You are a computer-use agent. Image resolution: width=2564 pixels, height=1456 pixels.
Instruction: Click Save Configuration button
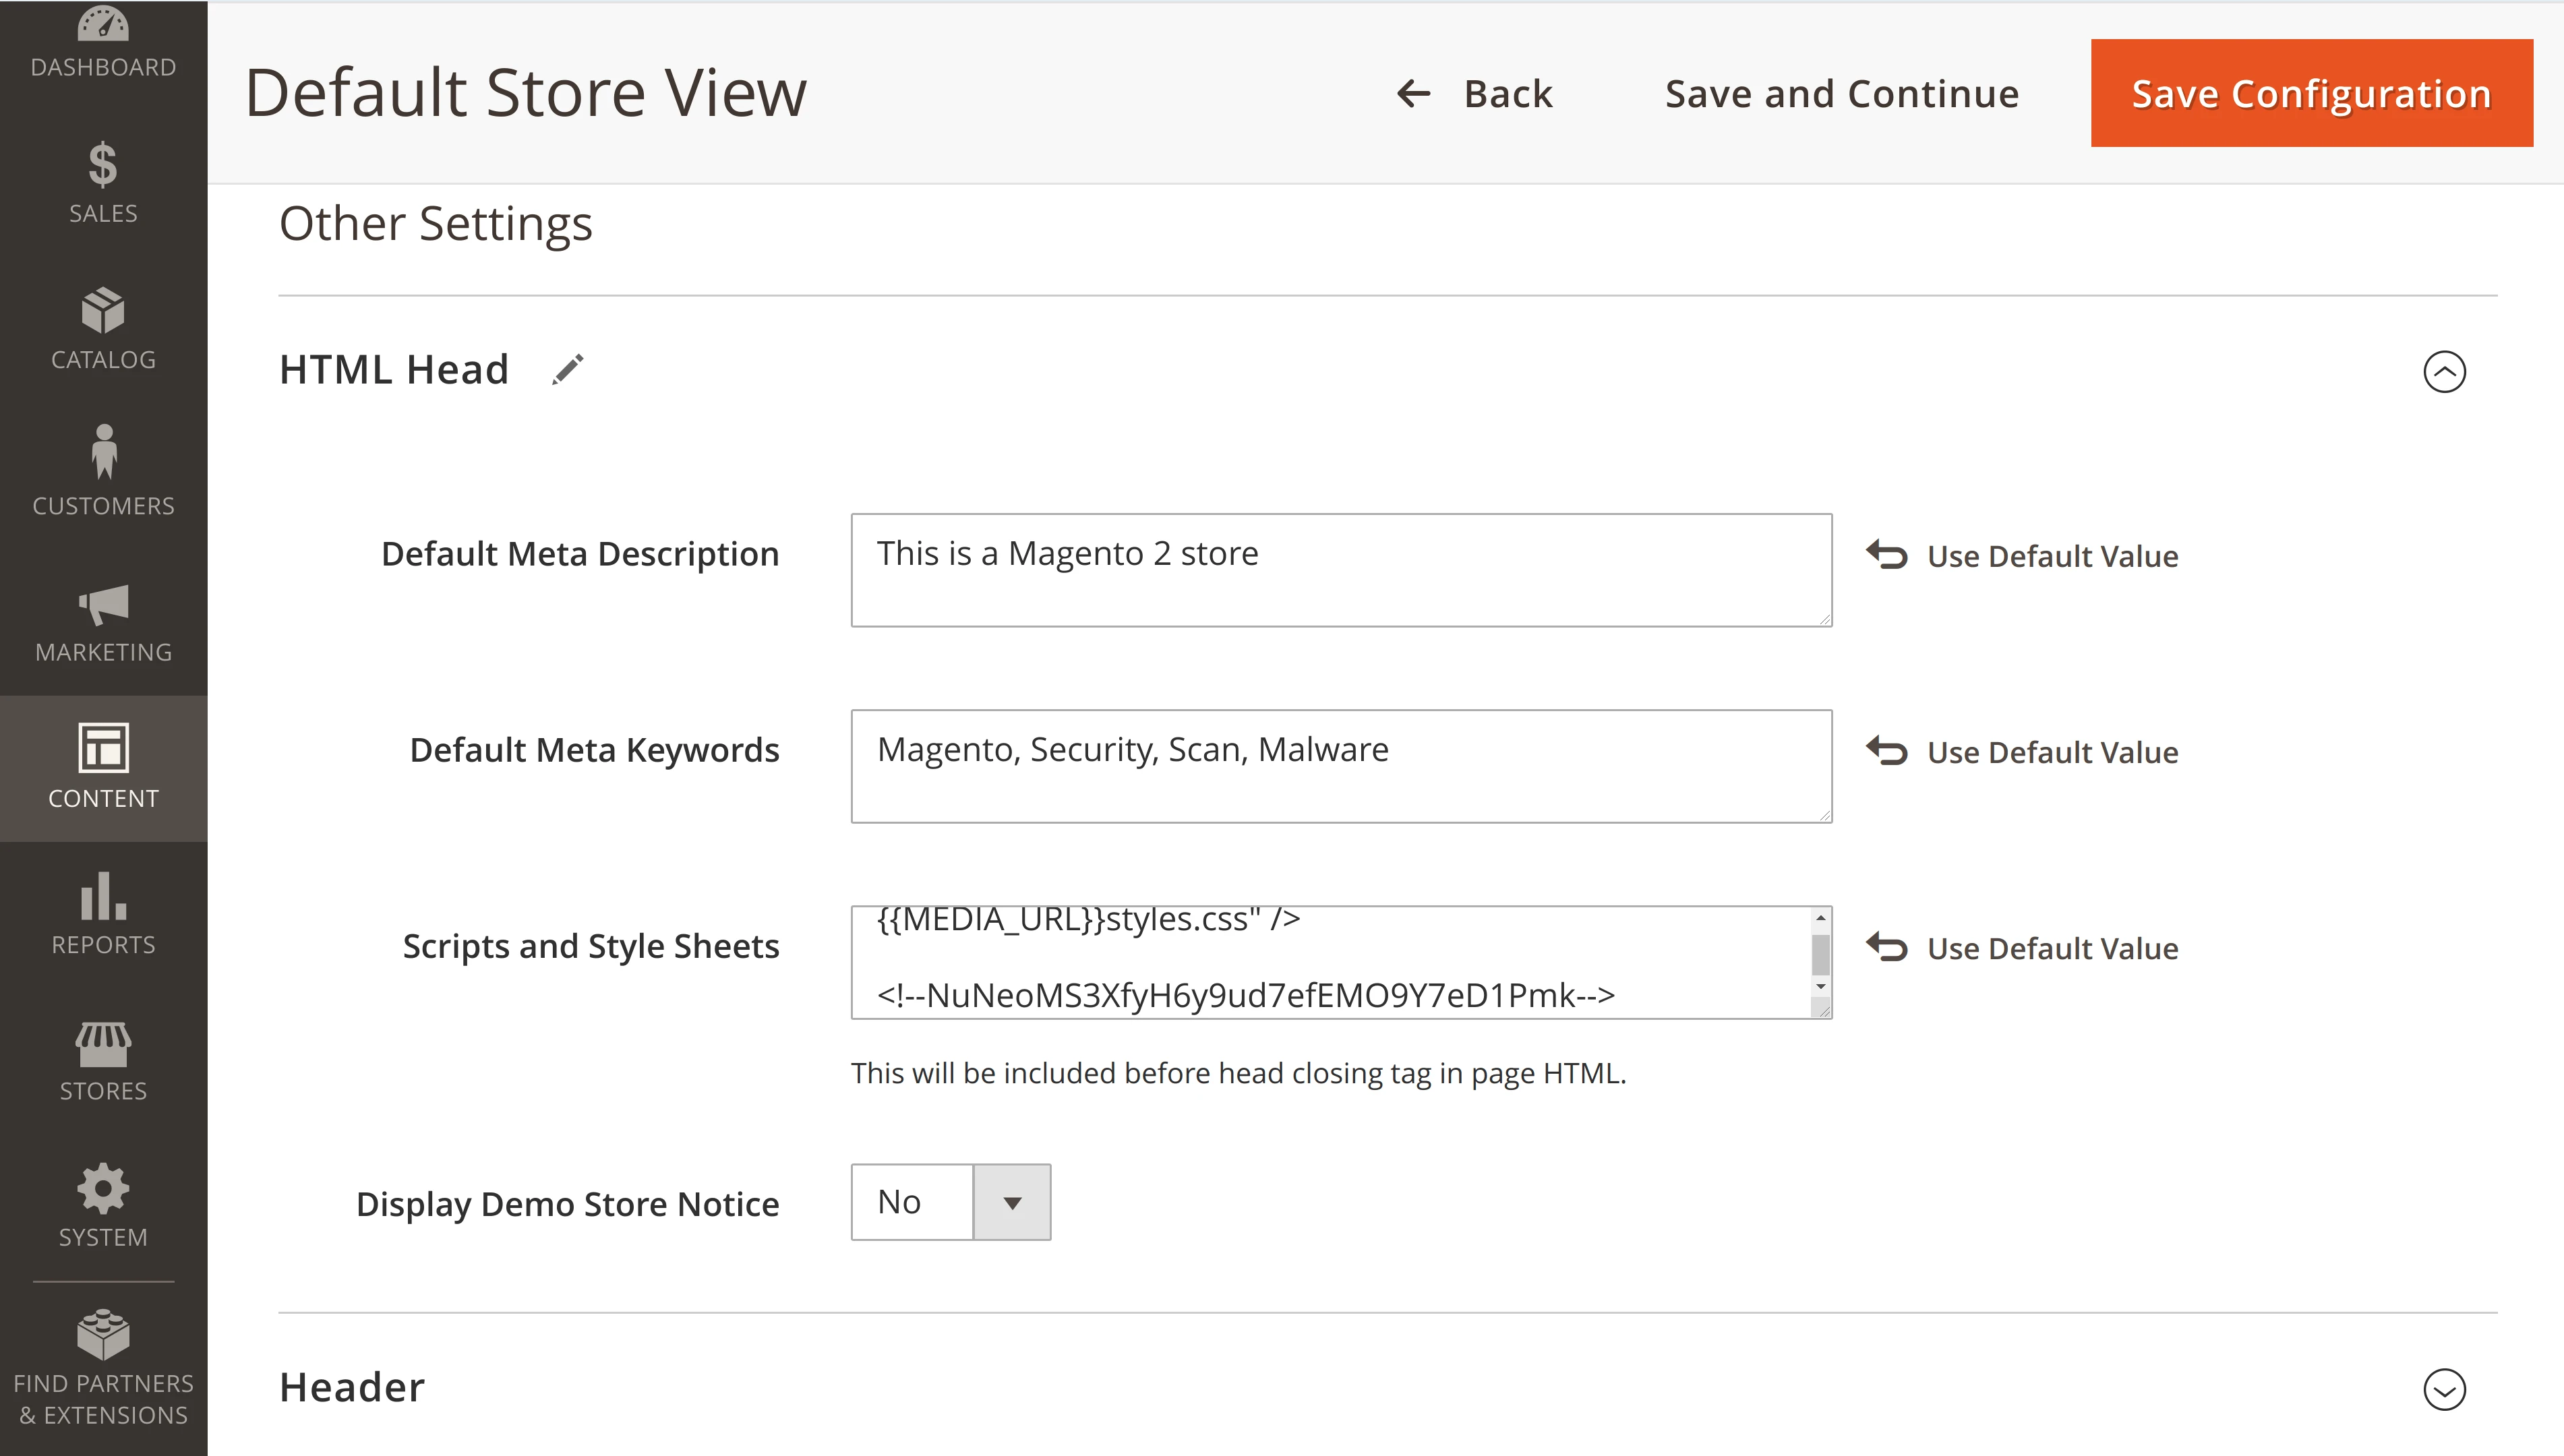[2311, 94]
